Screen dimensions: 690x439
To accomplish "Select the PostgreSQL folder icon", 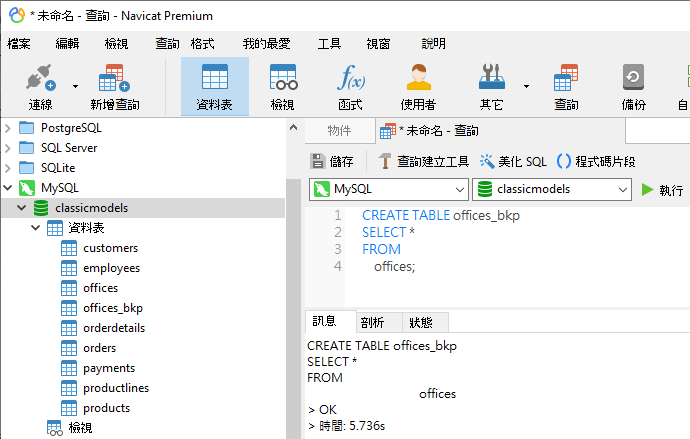I will [26, 128].
